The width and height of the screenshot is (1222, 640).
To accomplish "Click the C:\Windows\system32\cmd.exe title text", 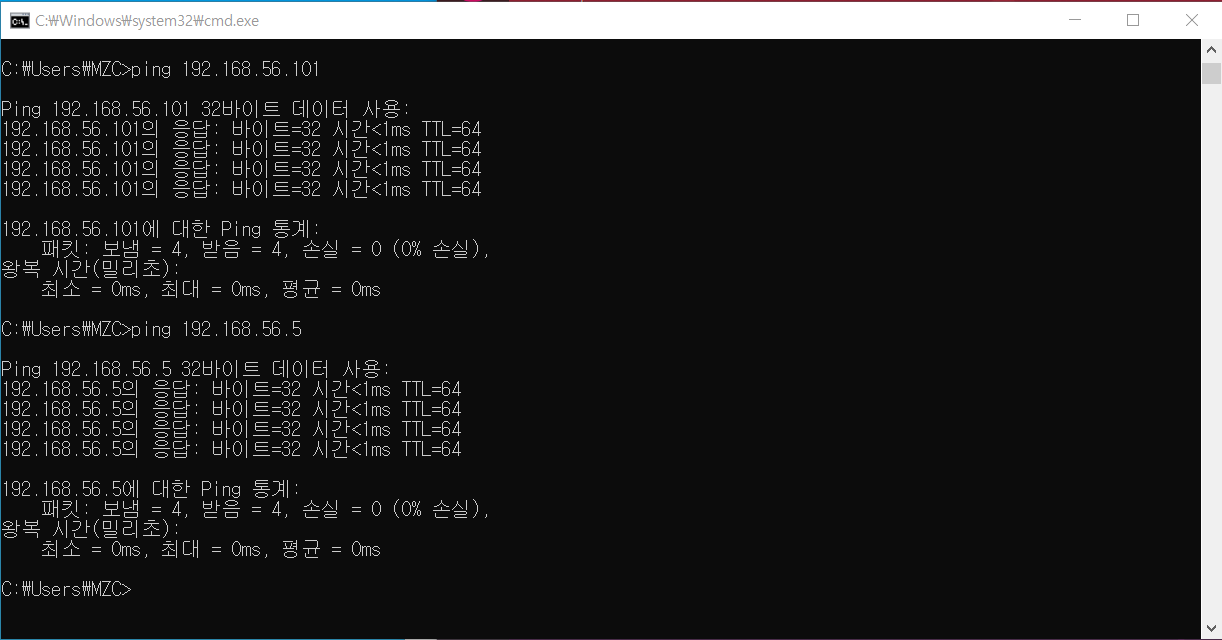I will pos(146,20).
